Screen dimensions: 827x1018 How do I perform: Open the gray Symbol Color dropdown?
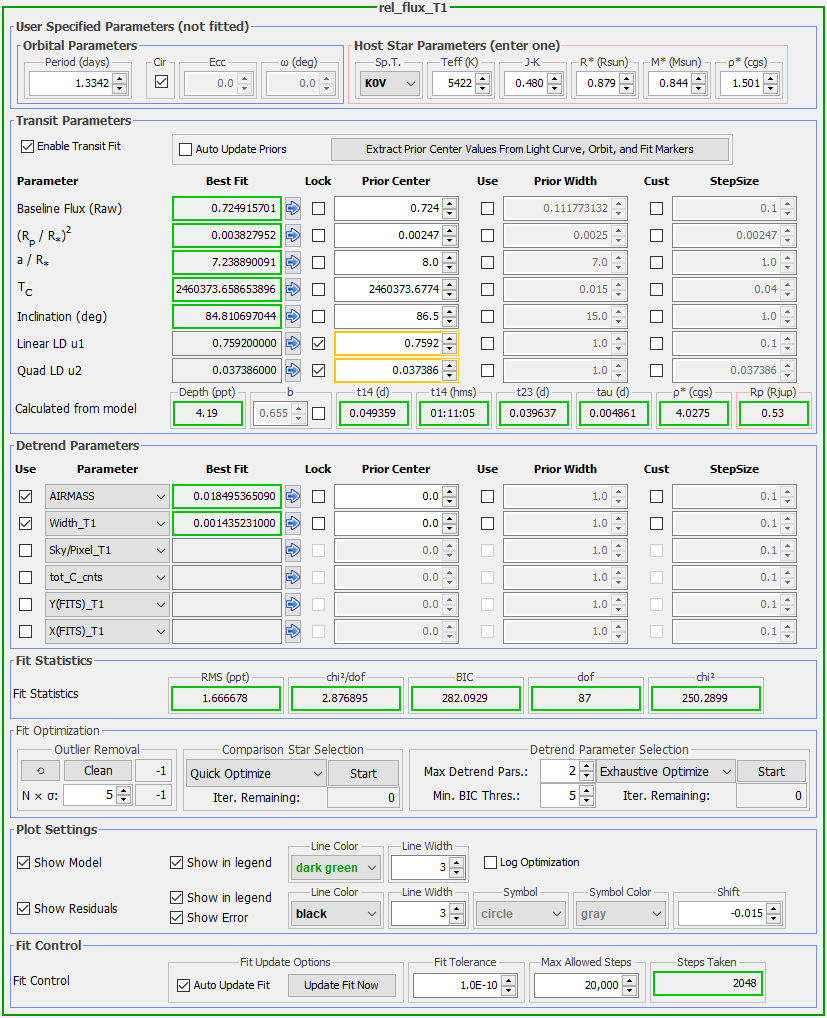(621, 913)
